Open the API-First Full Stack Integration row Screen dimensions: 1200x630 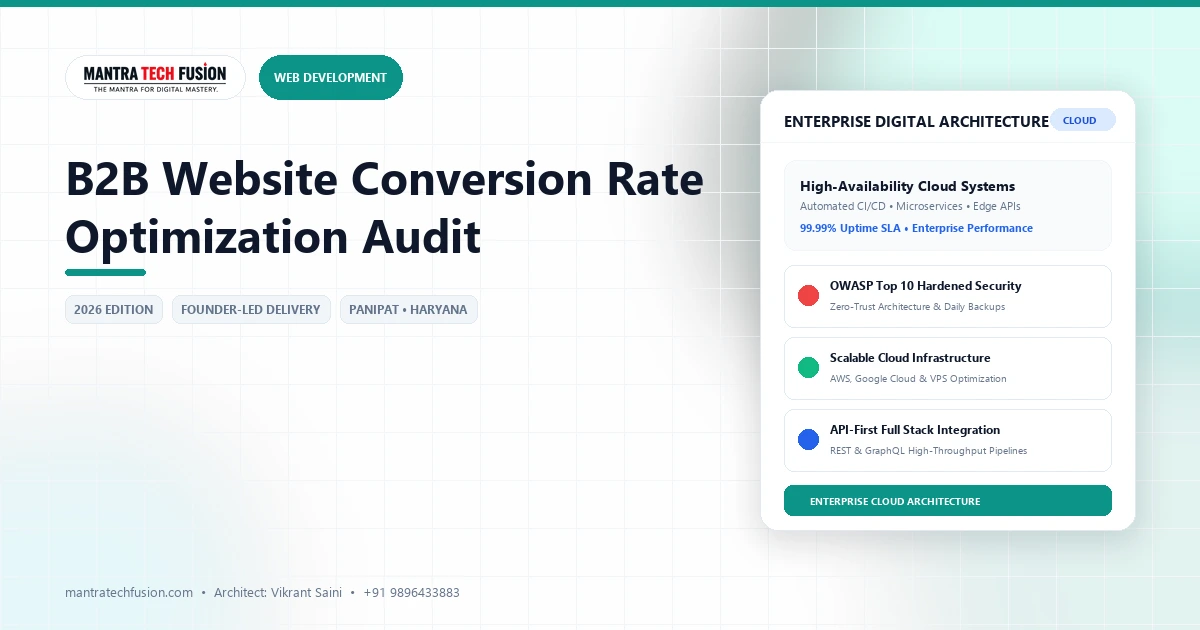947,440
